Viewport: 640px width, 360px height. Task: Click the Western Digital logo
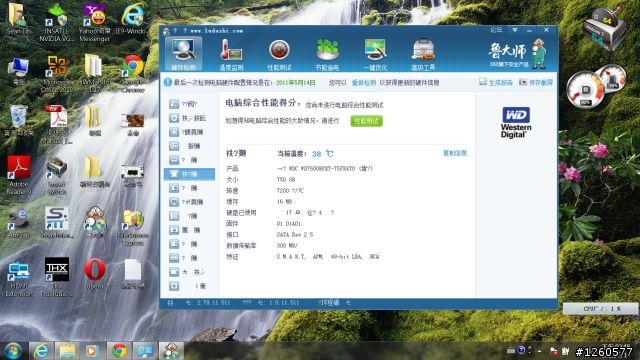pyautogui.click(x=516, y=122)
